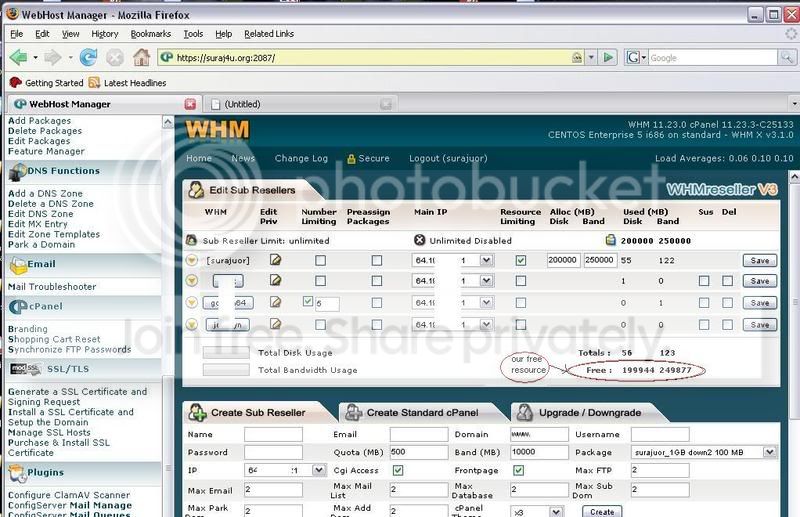Go back with the green Back arrow
The height and width of the screenshot is (517, 800).
[x=18, y=57]
